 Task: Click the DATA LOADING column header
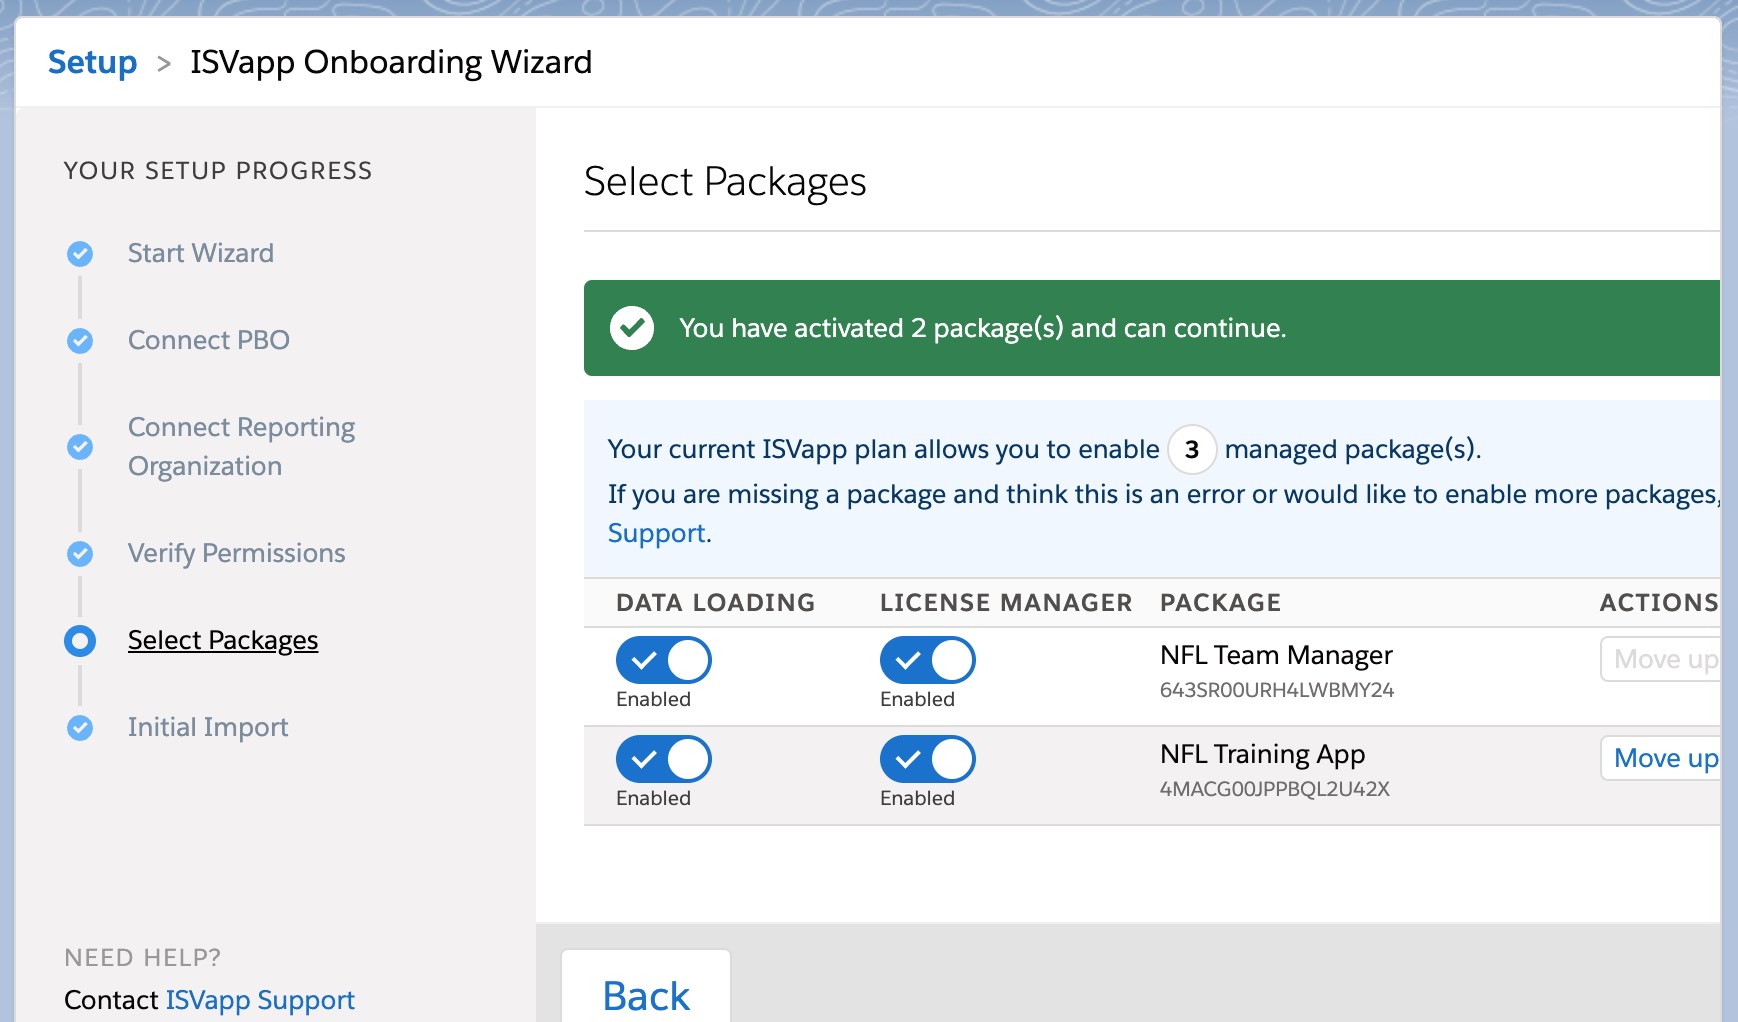click(716, 603)
